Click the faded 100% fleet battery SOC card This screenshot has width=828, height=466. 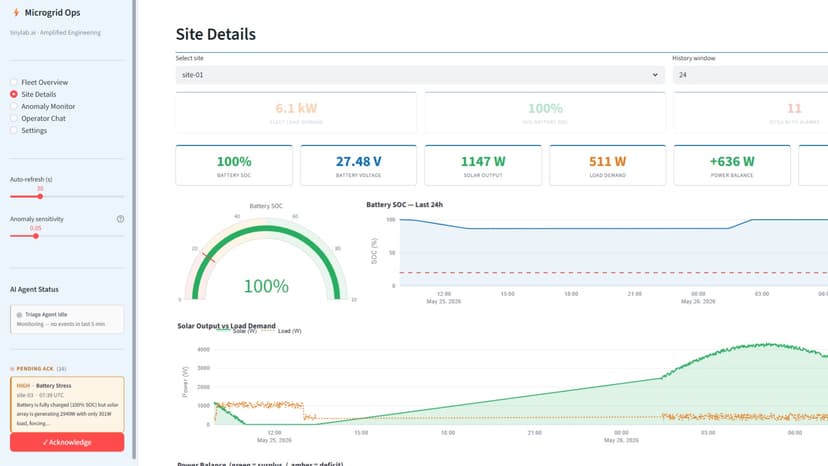(x=545, y=112)
